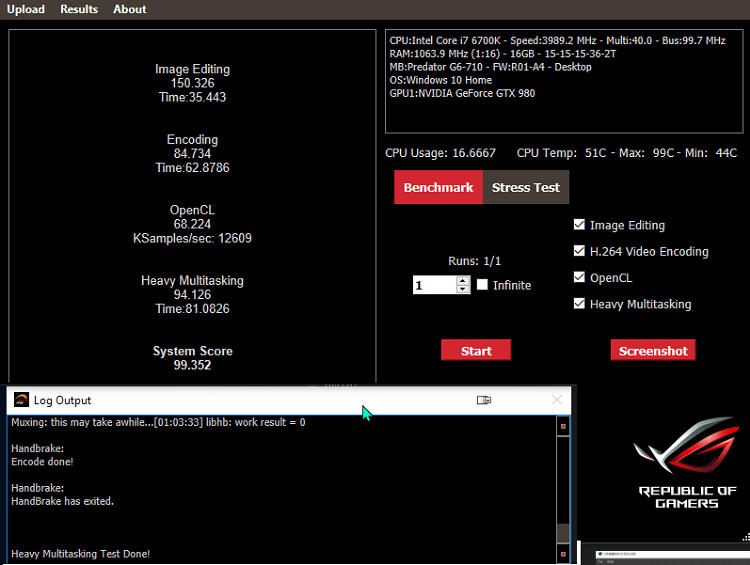
Task: Click the Heavy Multitasking score 94.126
Action: [192, 294]
